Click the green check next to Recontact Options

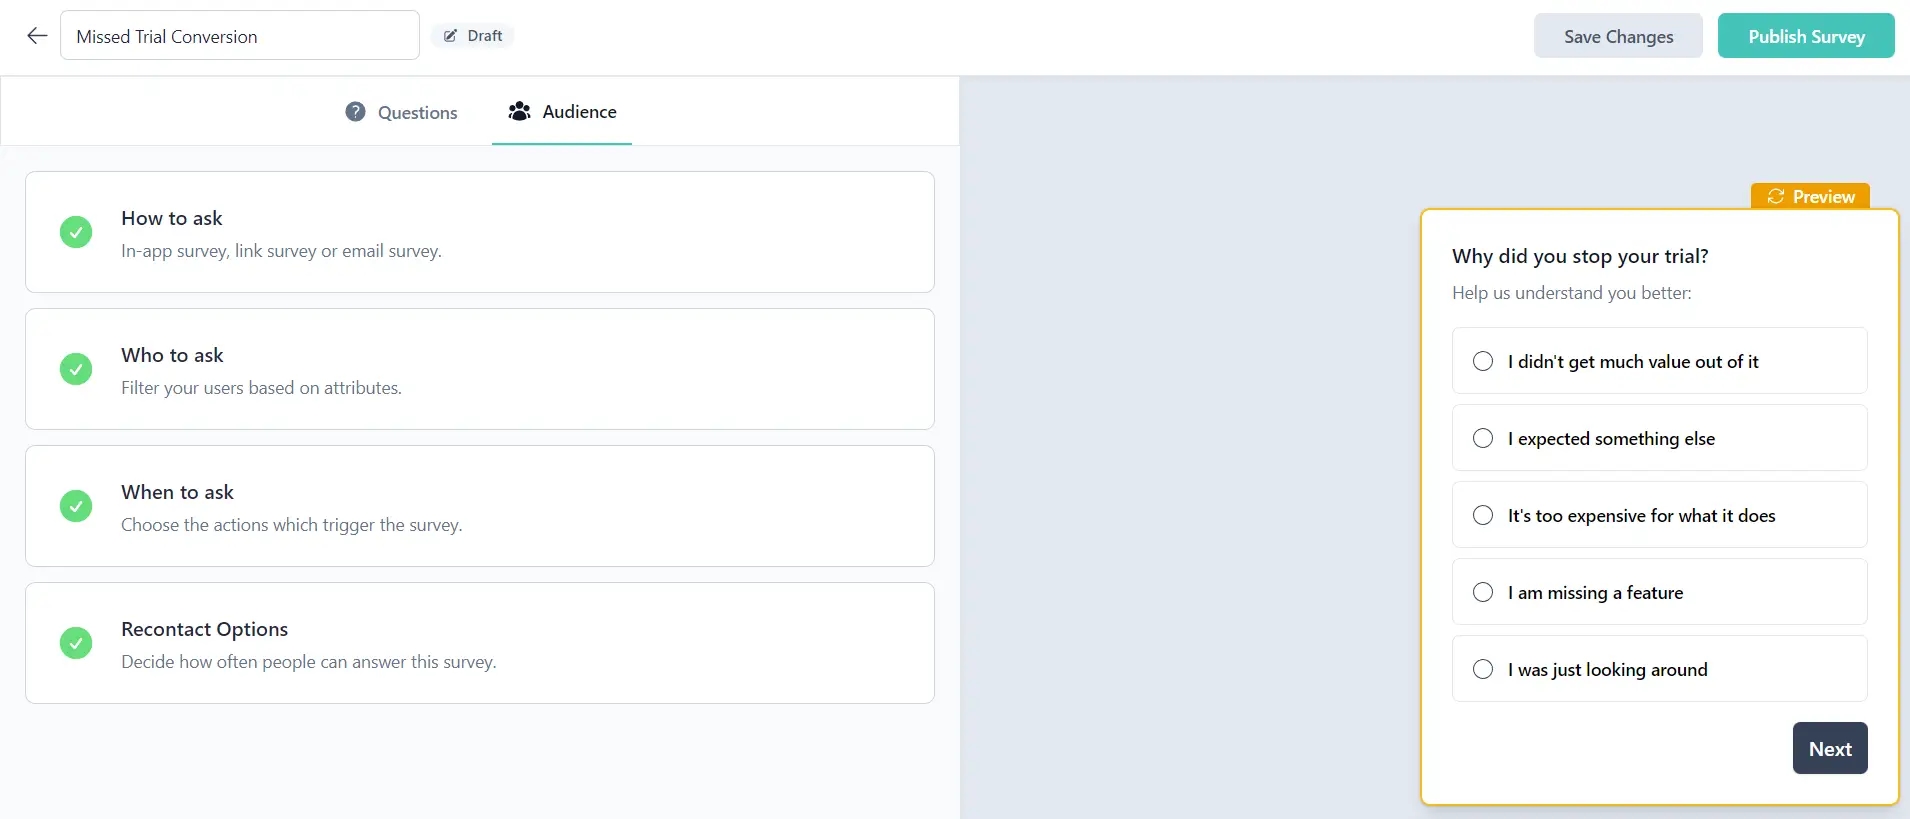click(x=76, y=643)
